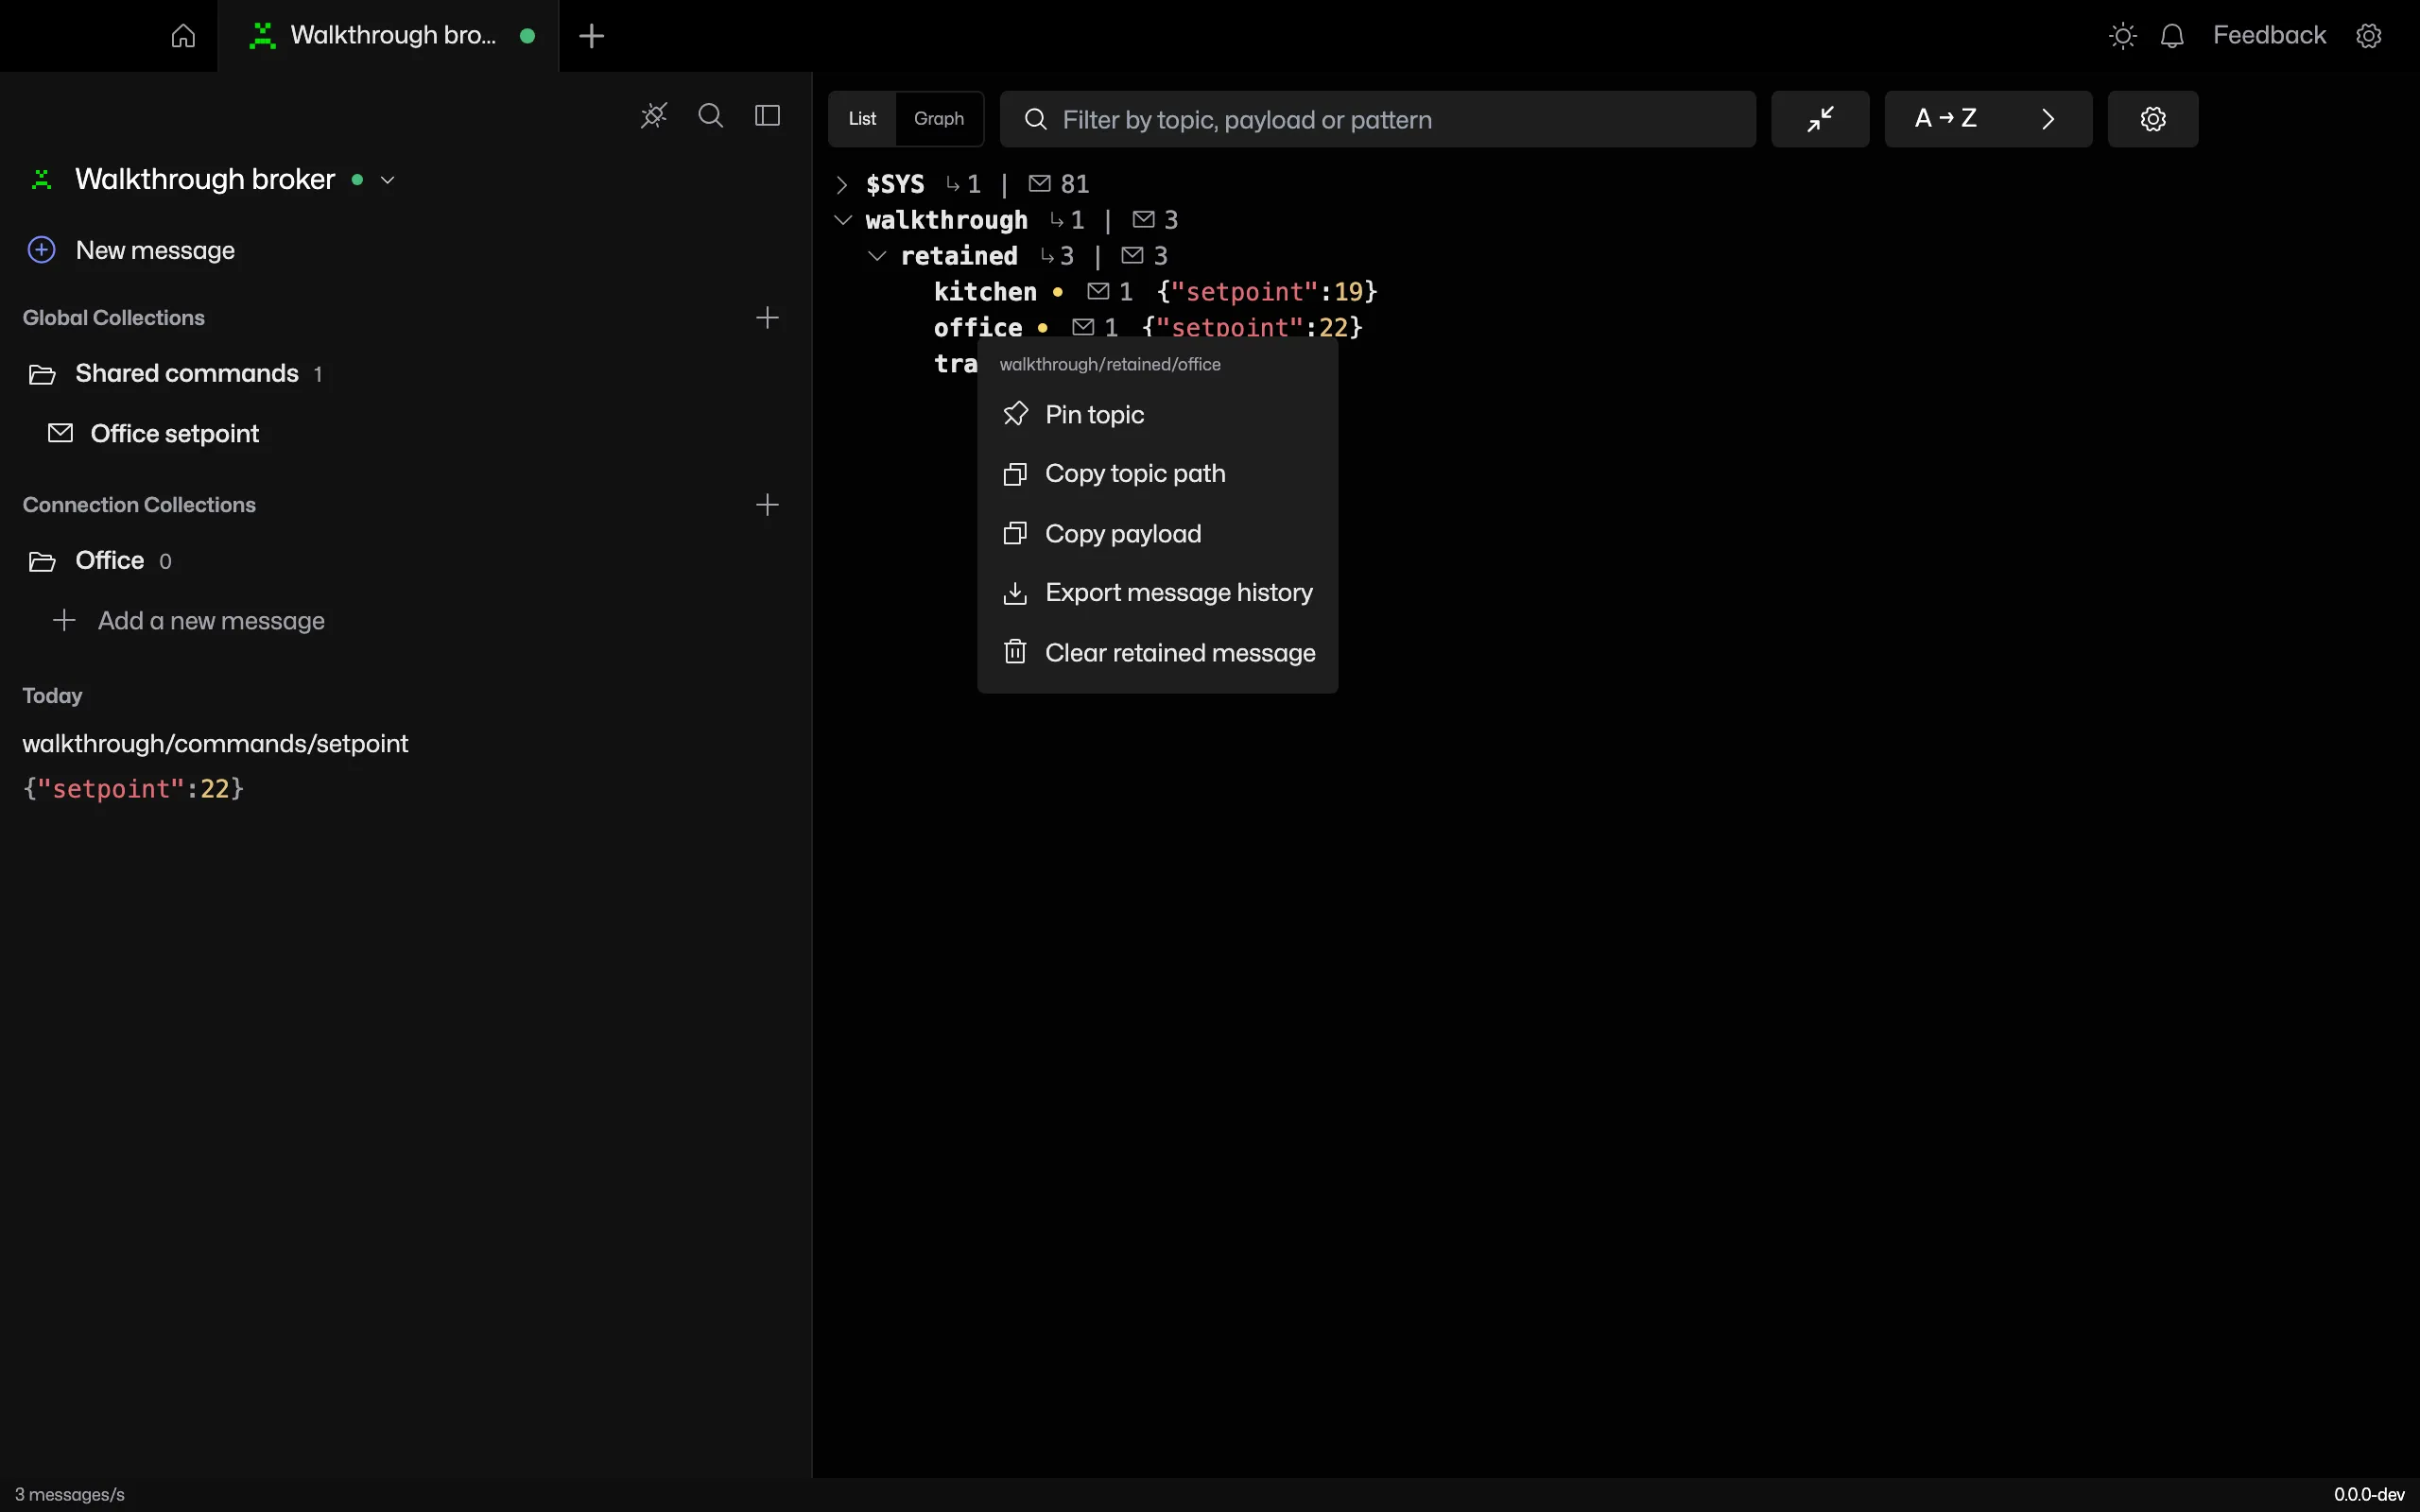Open the A → Z sort dropdown
This screenshot has height=1512, width=2420.
(1988, 119)
